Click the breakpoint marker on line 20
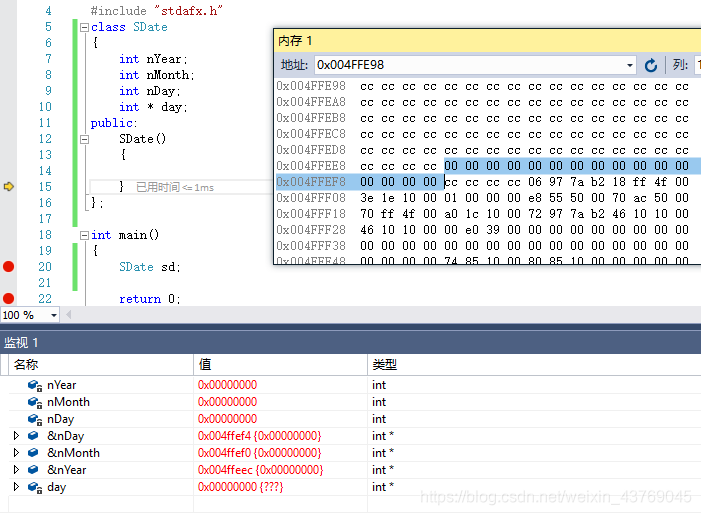The height and width of the screenshot is (515, 701). (x=8, y=267)
